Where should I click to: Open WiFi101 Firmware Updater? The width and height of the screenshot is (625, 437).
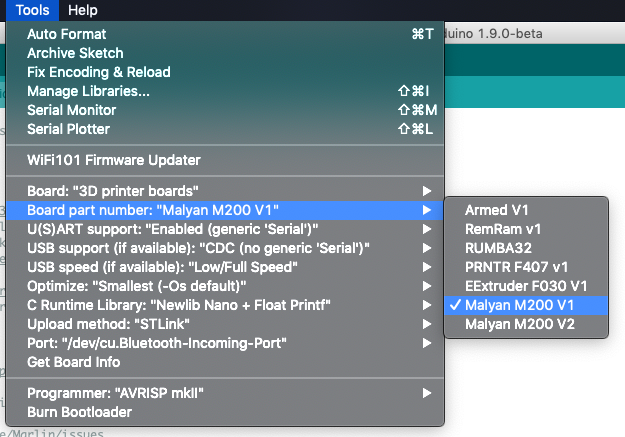pos(225,160)
